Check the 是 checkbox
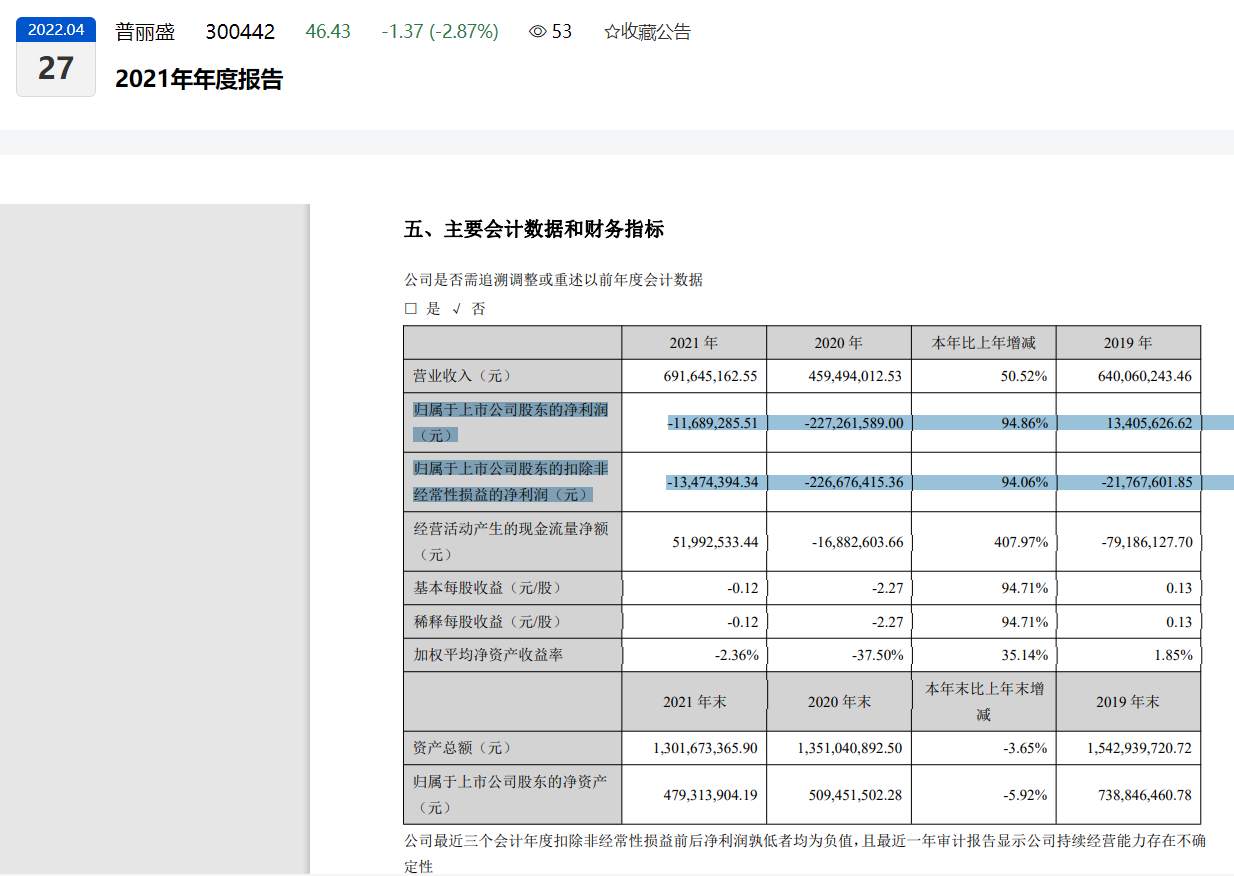This screenshot has height=876, width=1234. (x=411, y=309)
